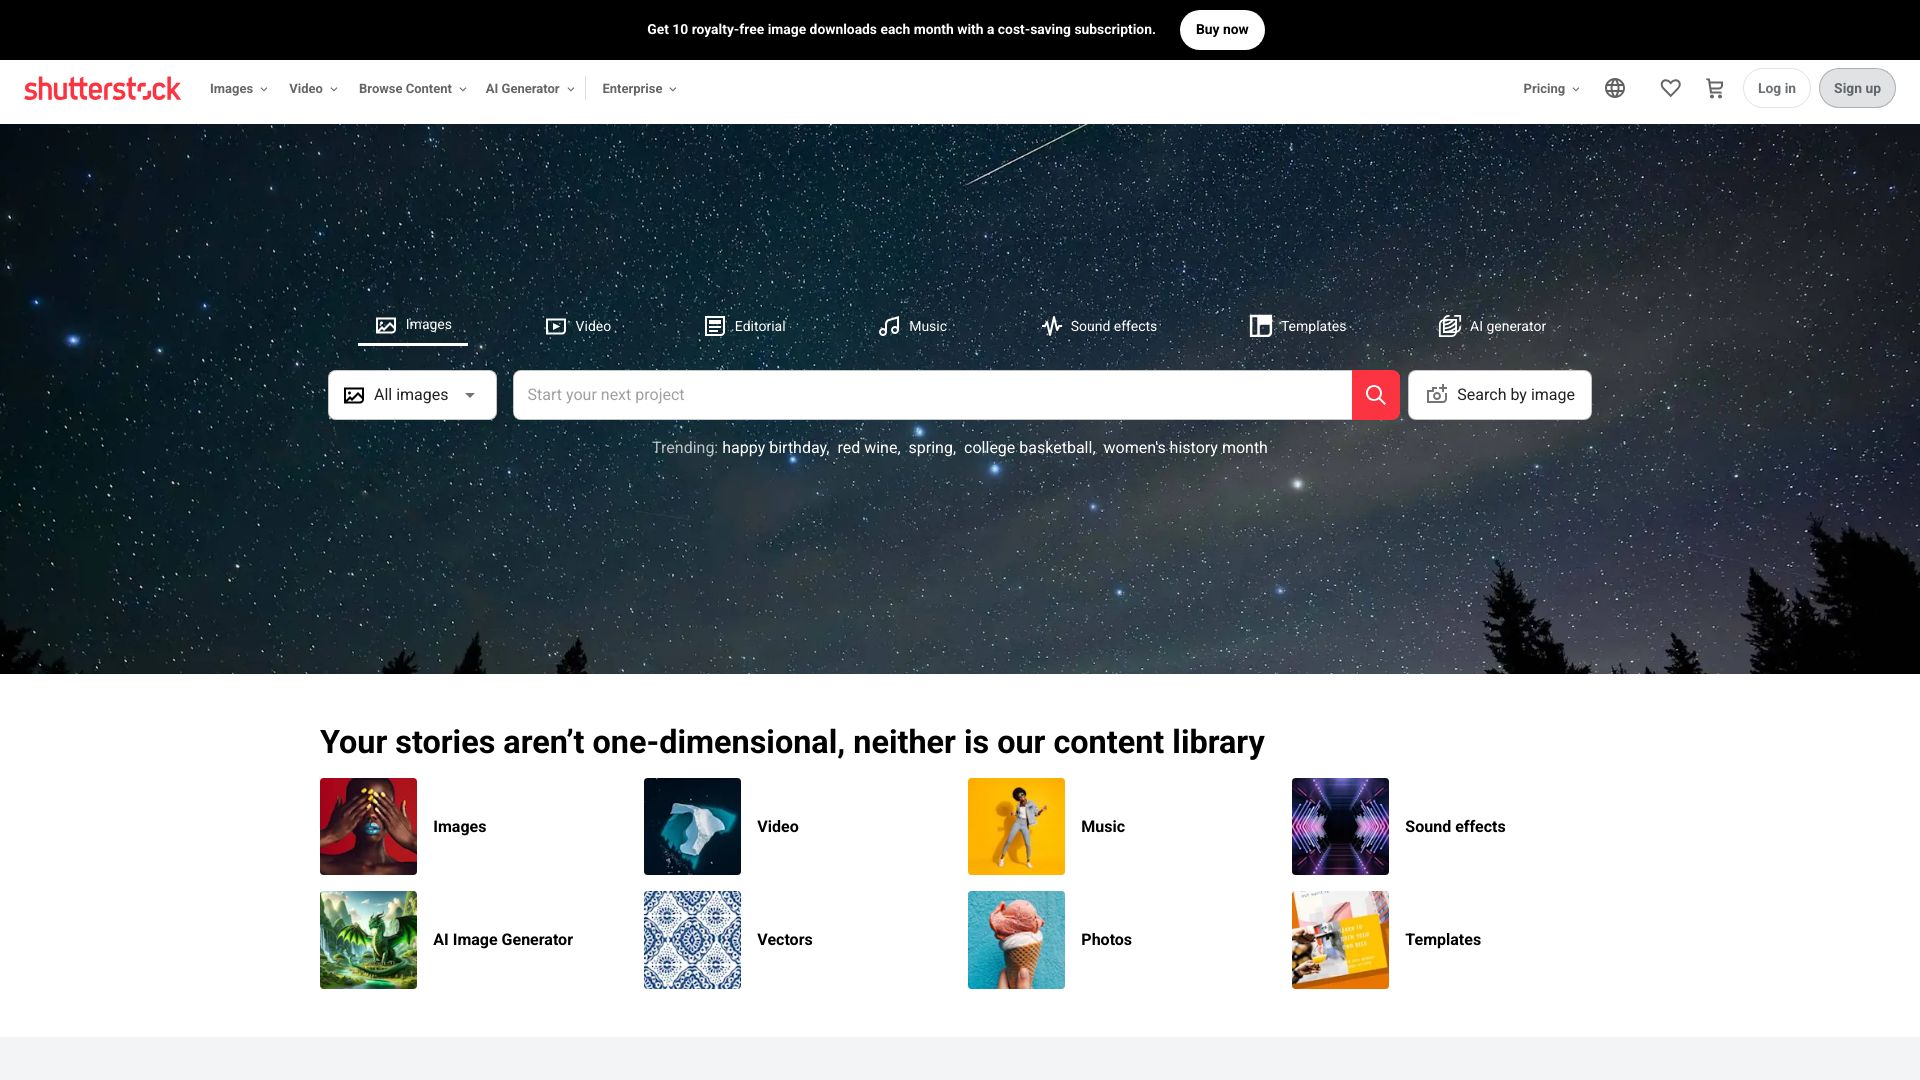Viewport: 1920px width, 1080px height.
Task: Open the language globe icon
Action: (1615, 88)
